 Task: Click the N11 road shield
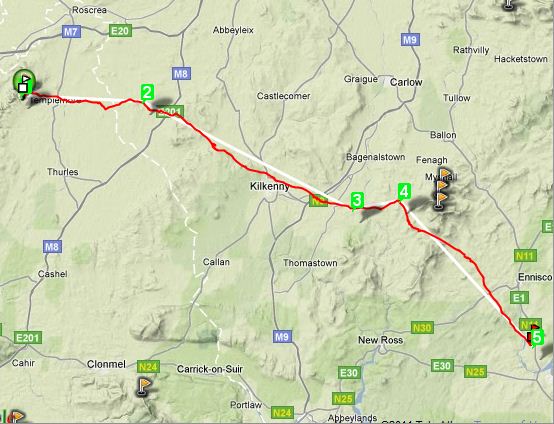tap(525, 255)
